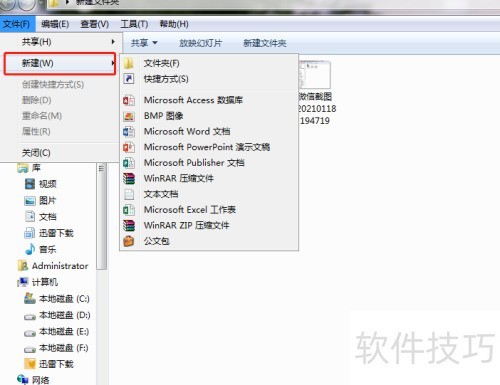Click the 图片 label in the sidebar
The height and width of the screenshot is (385, 500).
tap(48, 200)
